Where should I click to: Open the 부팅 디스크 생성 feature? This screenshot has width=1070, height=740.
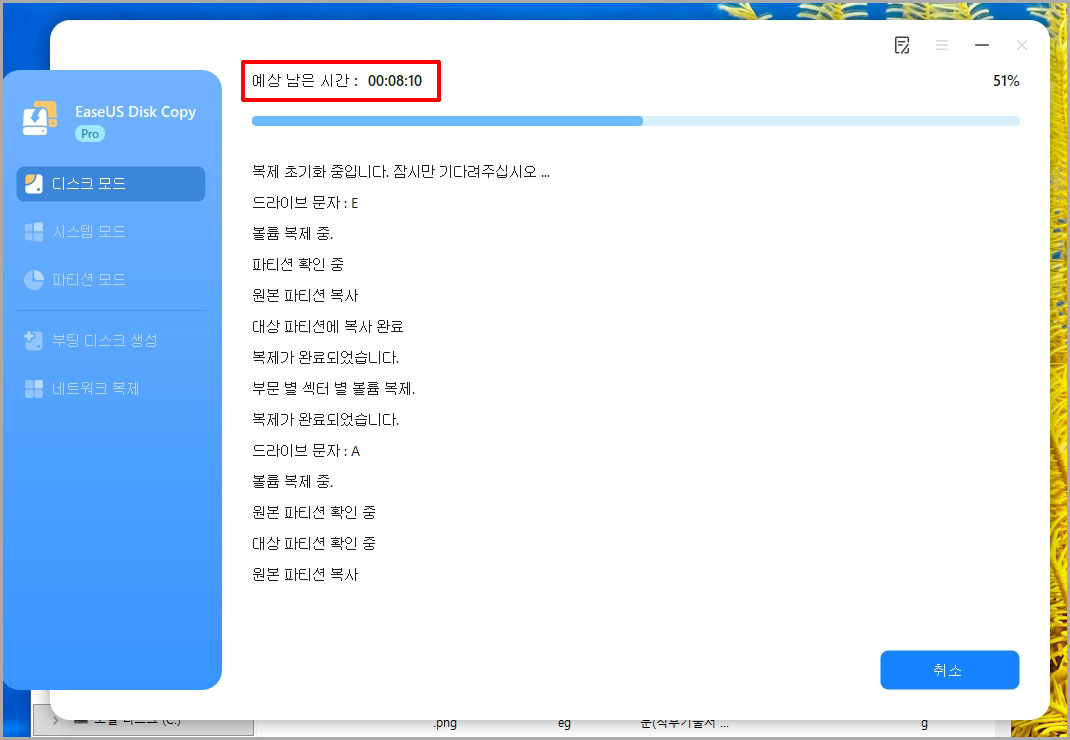coord(110,339)
